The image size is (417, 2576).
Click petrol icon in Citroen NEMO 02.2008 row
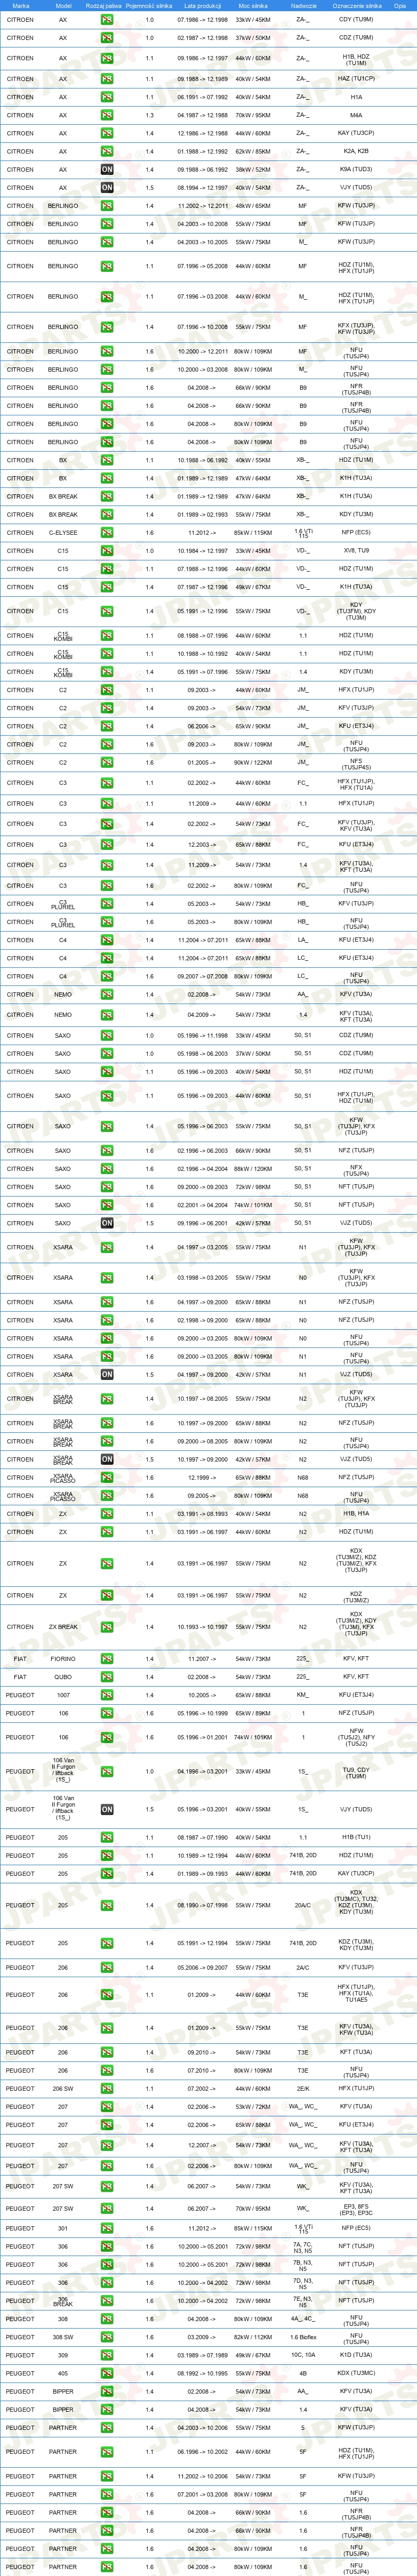107,995
